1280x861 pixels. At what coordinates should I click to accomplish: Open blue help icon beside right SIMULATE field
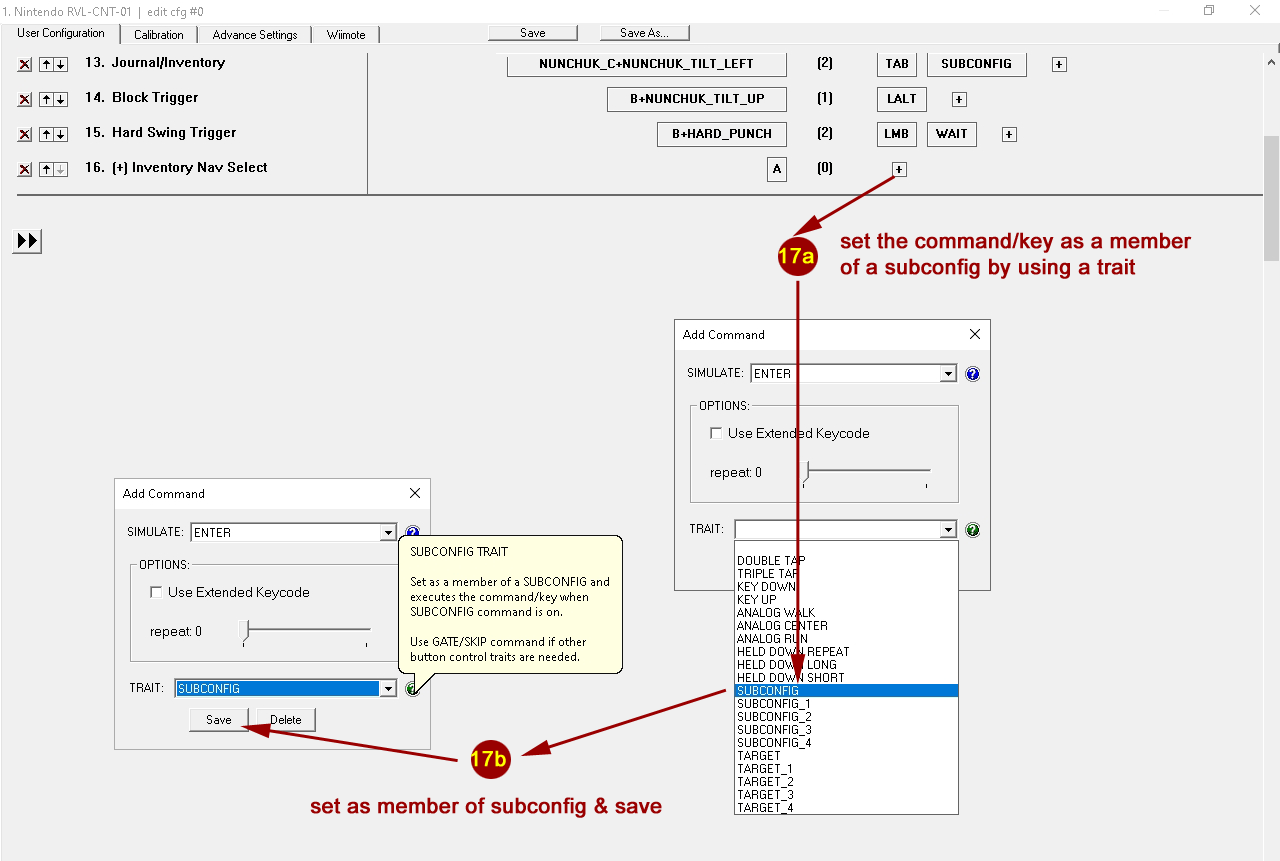point(972,374)
